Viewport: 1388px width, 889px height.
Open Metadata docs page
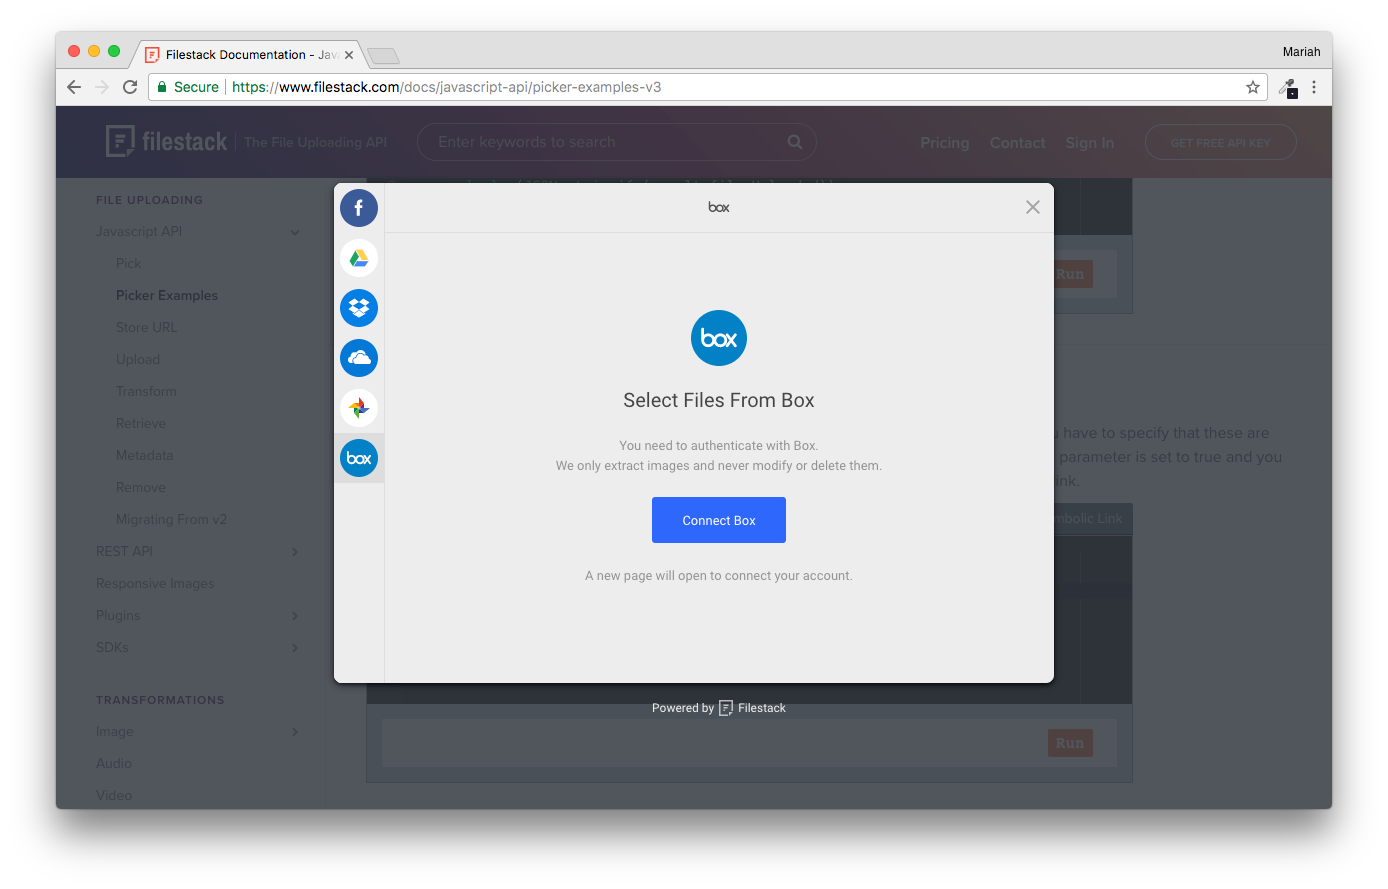tap(144, 455)
